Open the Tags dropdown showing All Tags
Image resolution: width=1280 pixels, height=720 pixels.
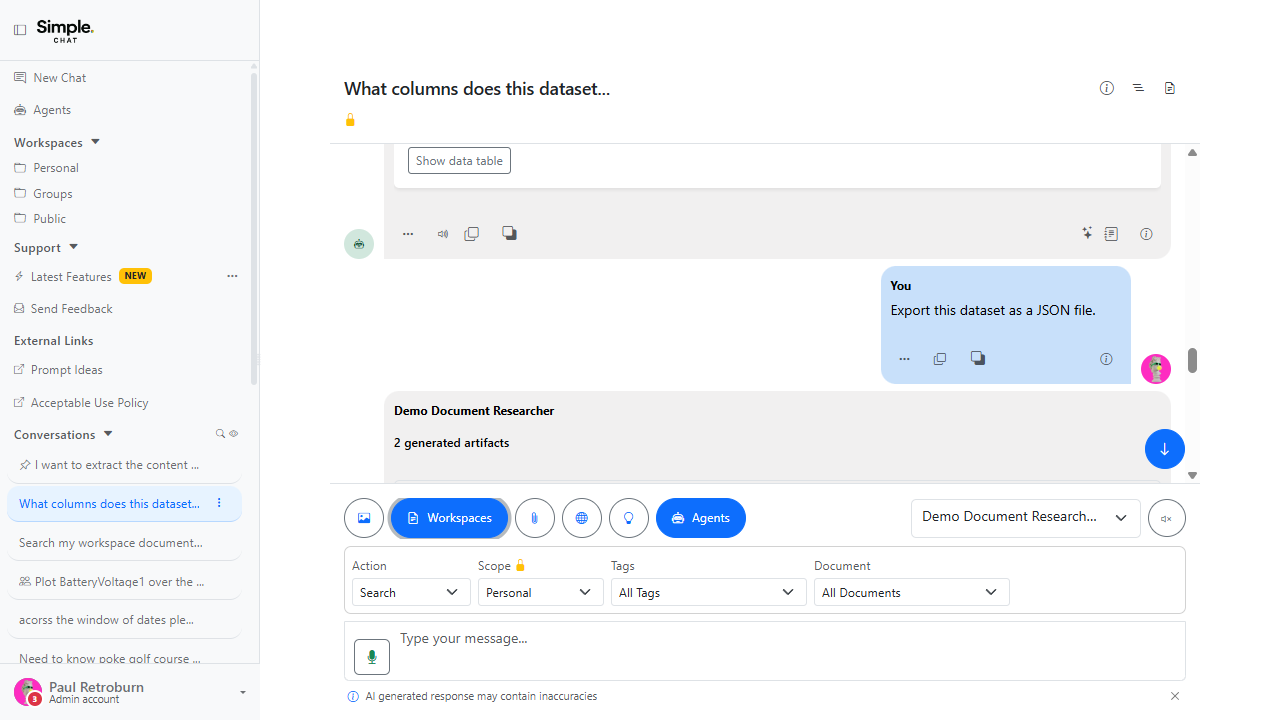click(x=708, y=592)
